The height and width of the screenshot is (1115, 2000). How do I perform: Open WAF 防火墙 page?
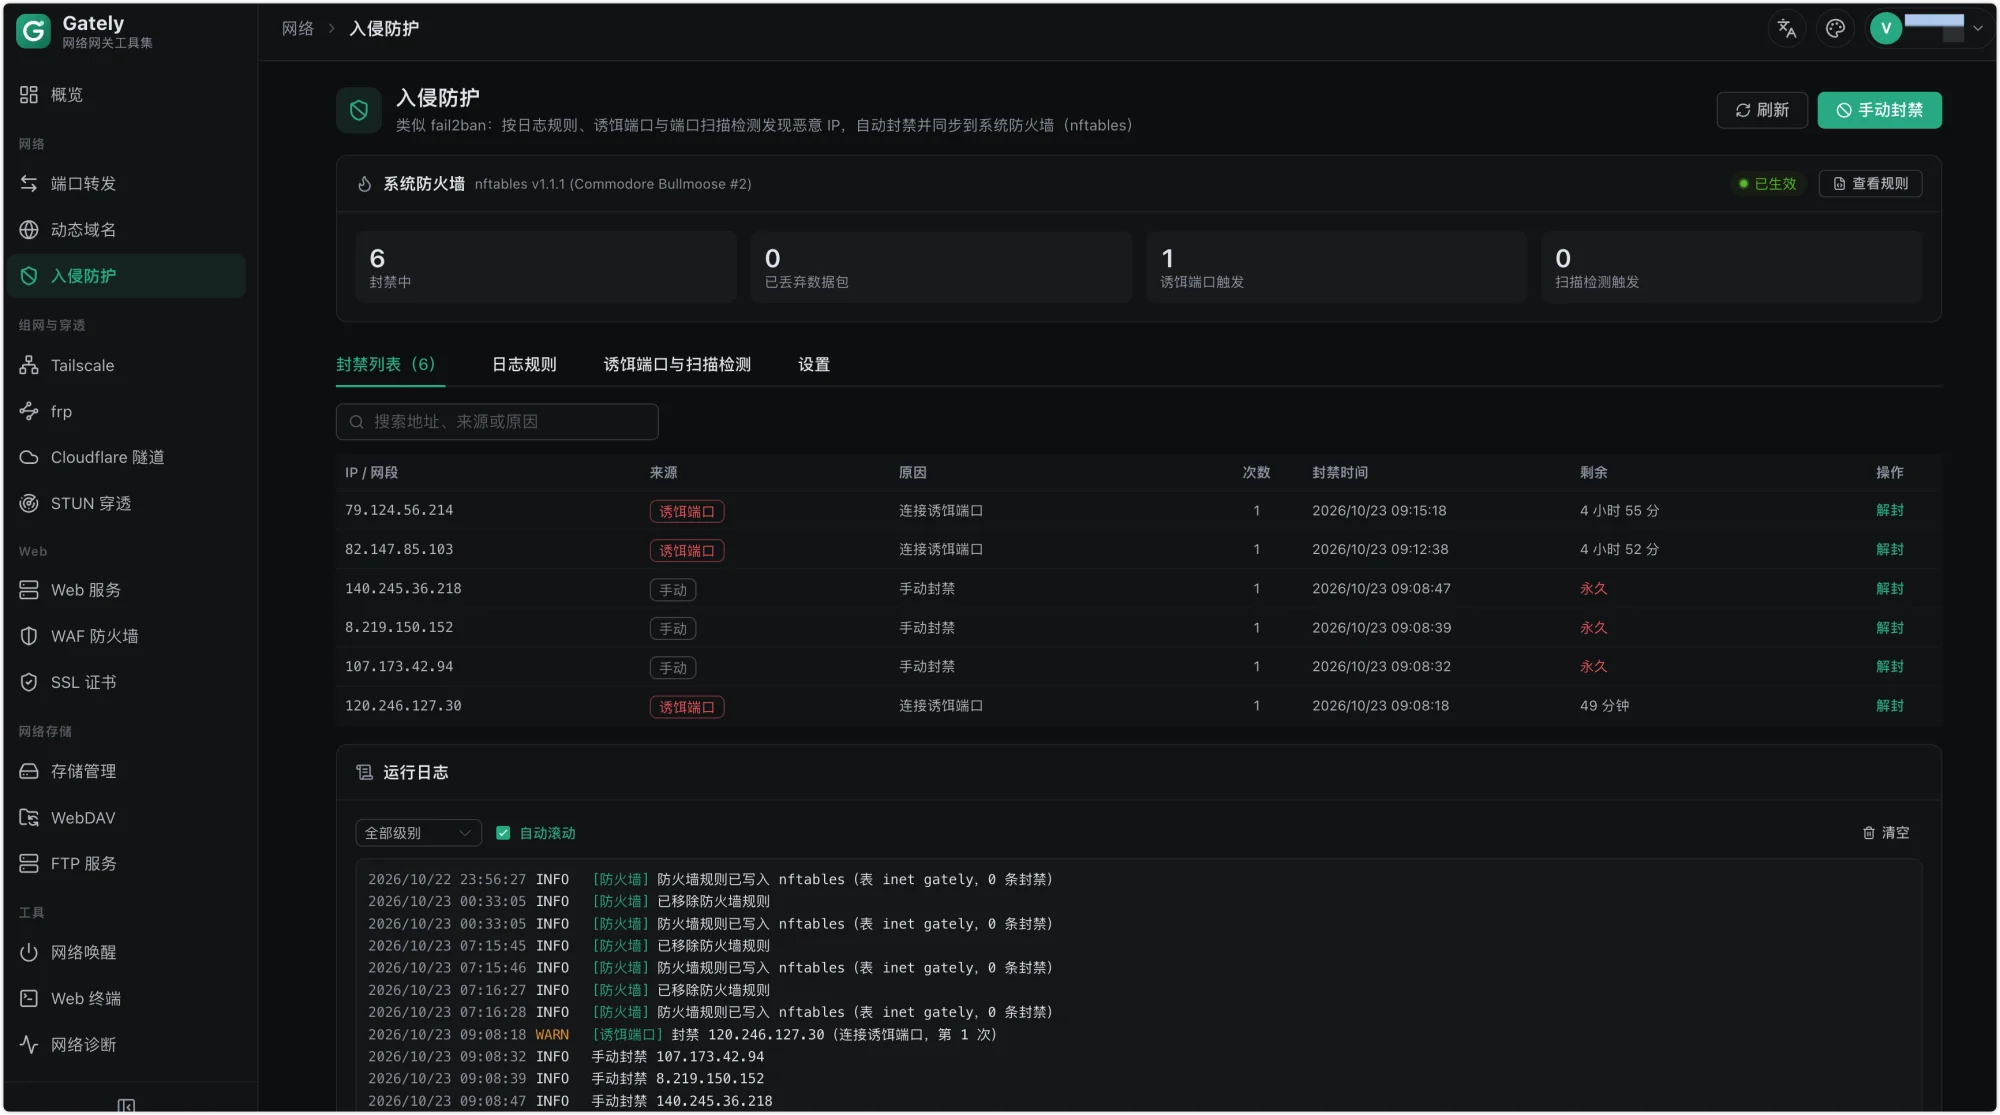(x=126, y=637)
